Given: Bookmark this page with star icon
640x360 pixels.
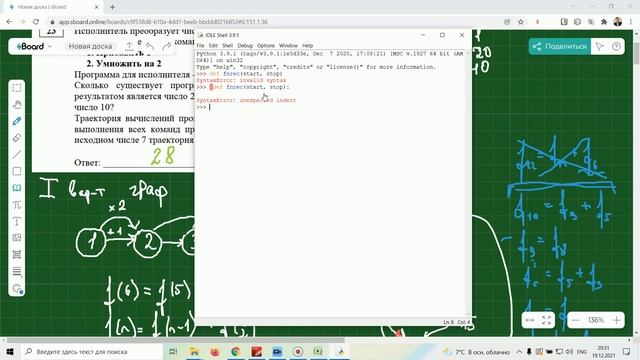Looking at the screenshot, I should pos(521,22).
